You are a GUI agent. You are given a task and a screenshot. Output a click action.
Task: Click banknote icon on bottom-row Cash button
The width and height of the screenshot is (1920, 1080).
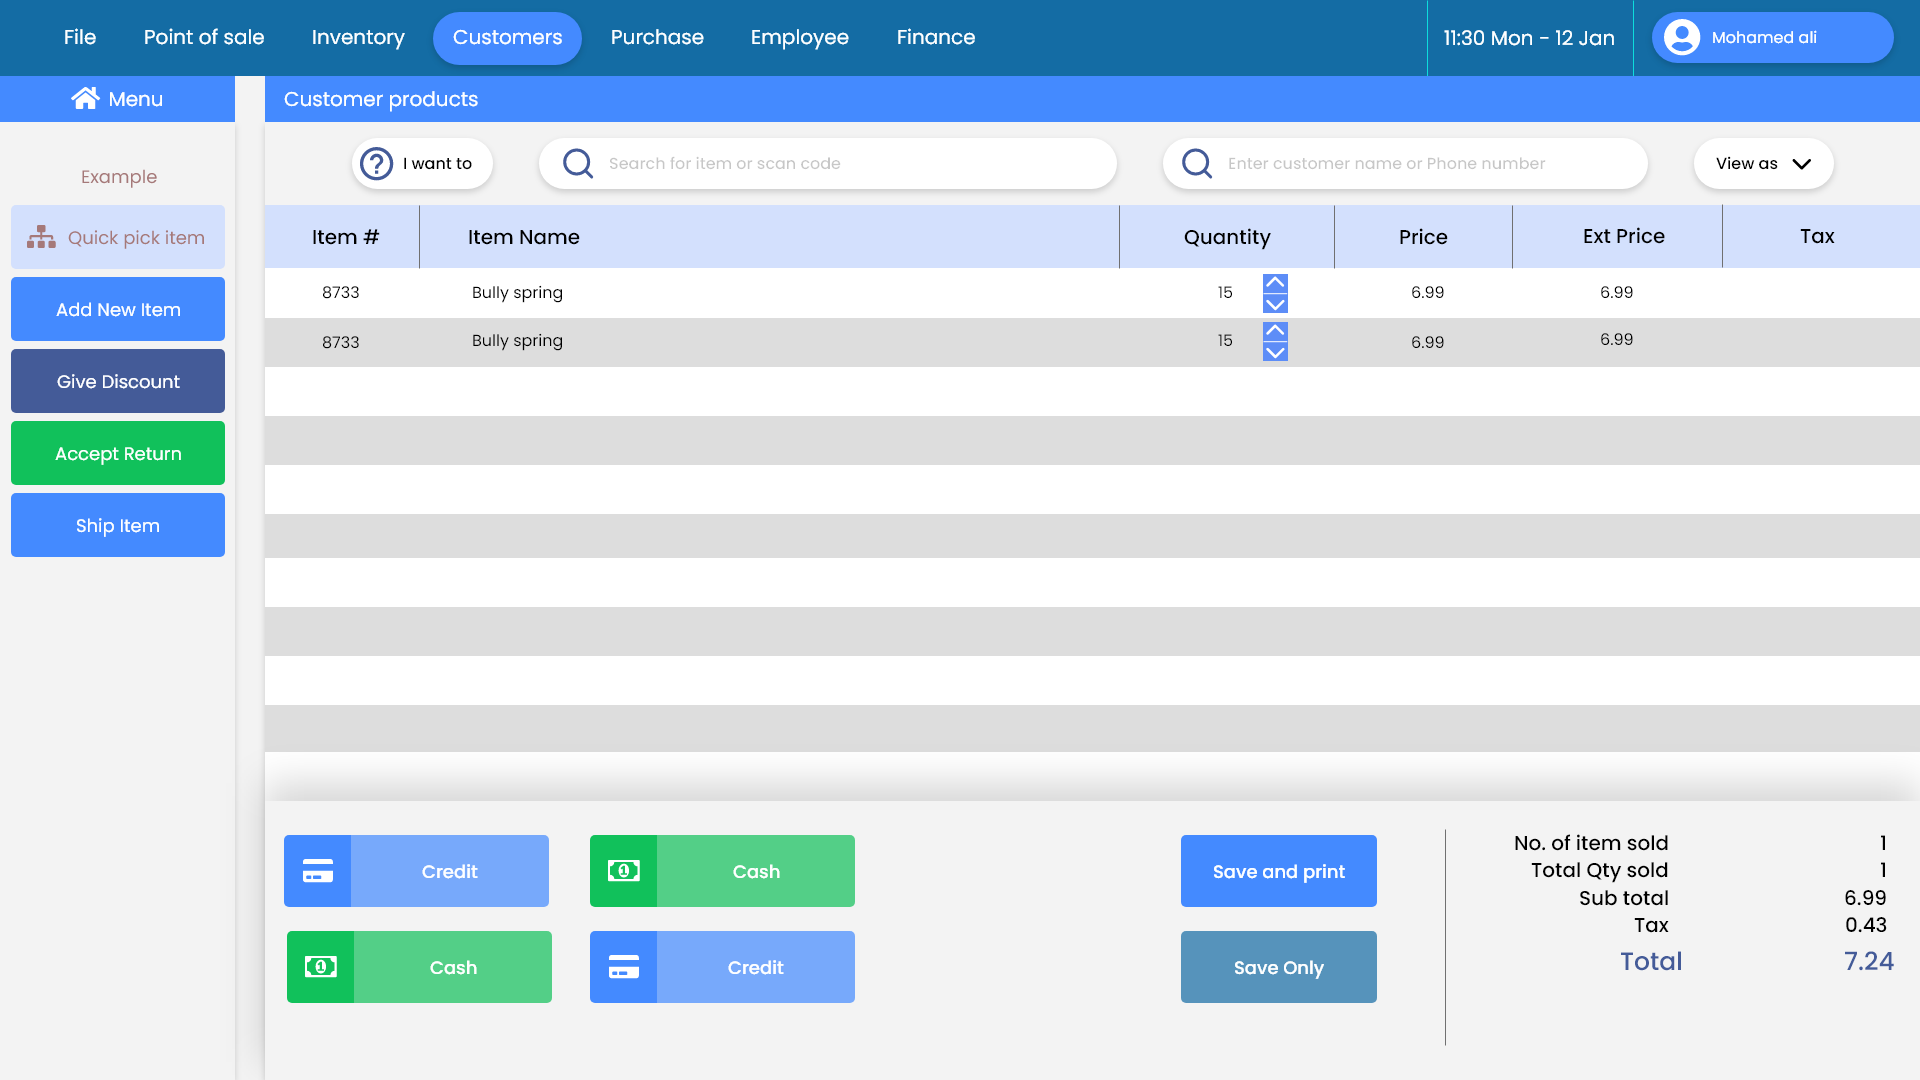[x=321, y=967]
